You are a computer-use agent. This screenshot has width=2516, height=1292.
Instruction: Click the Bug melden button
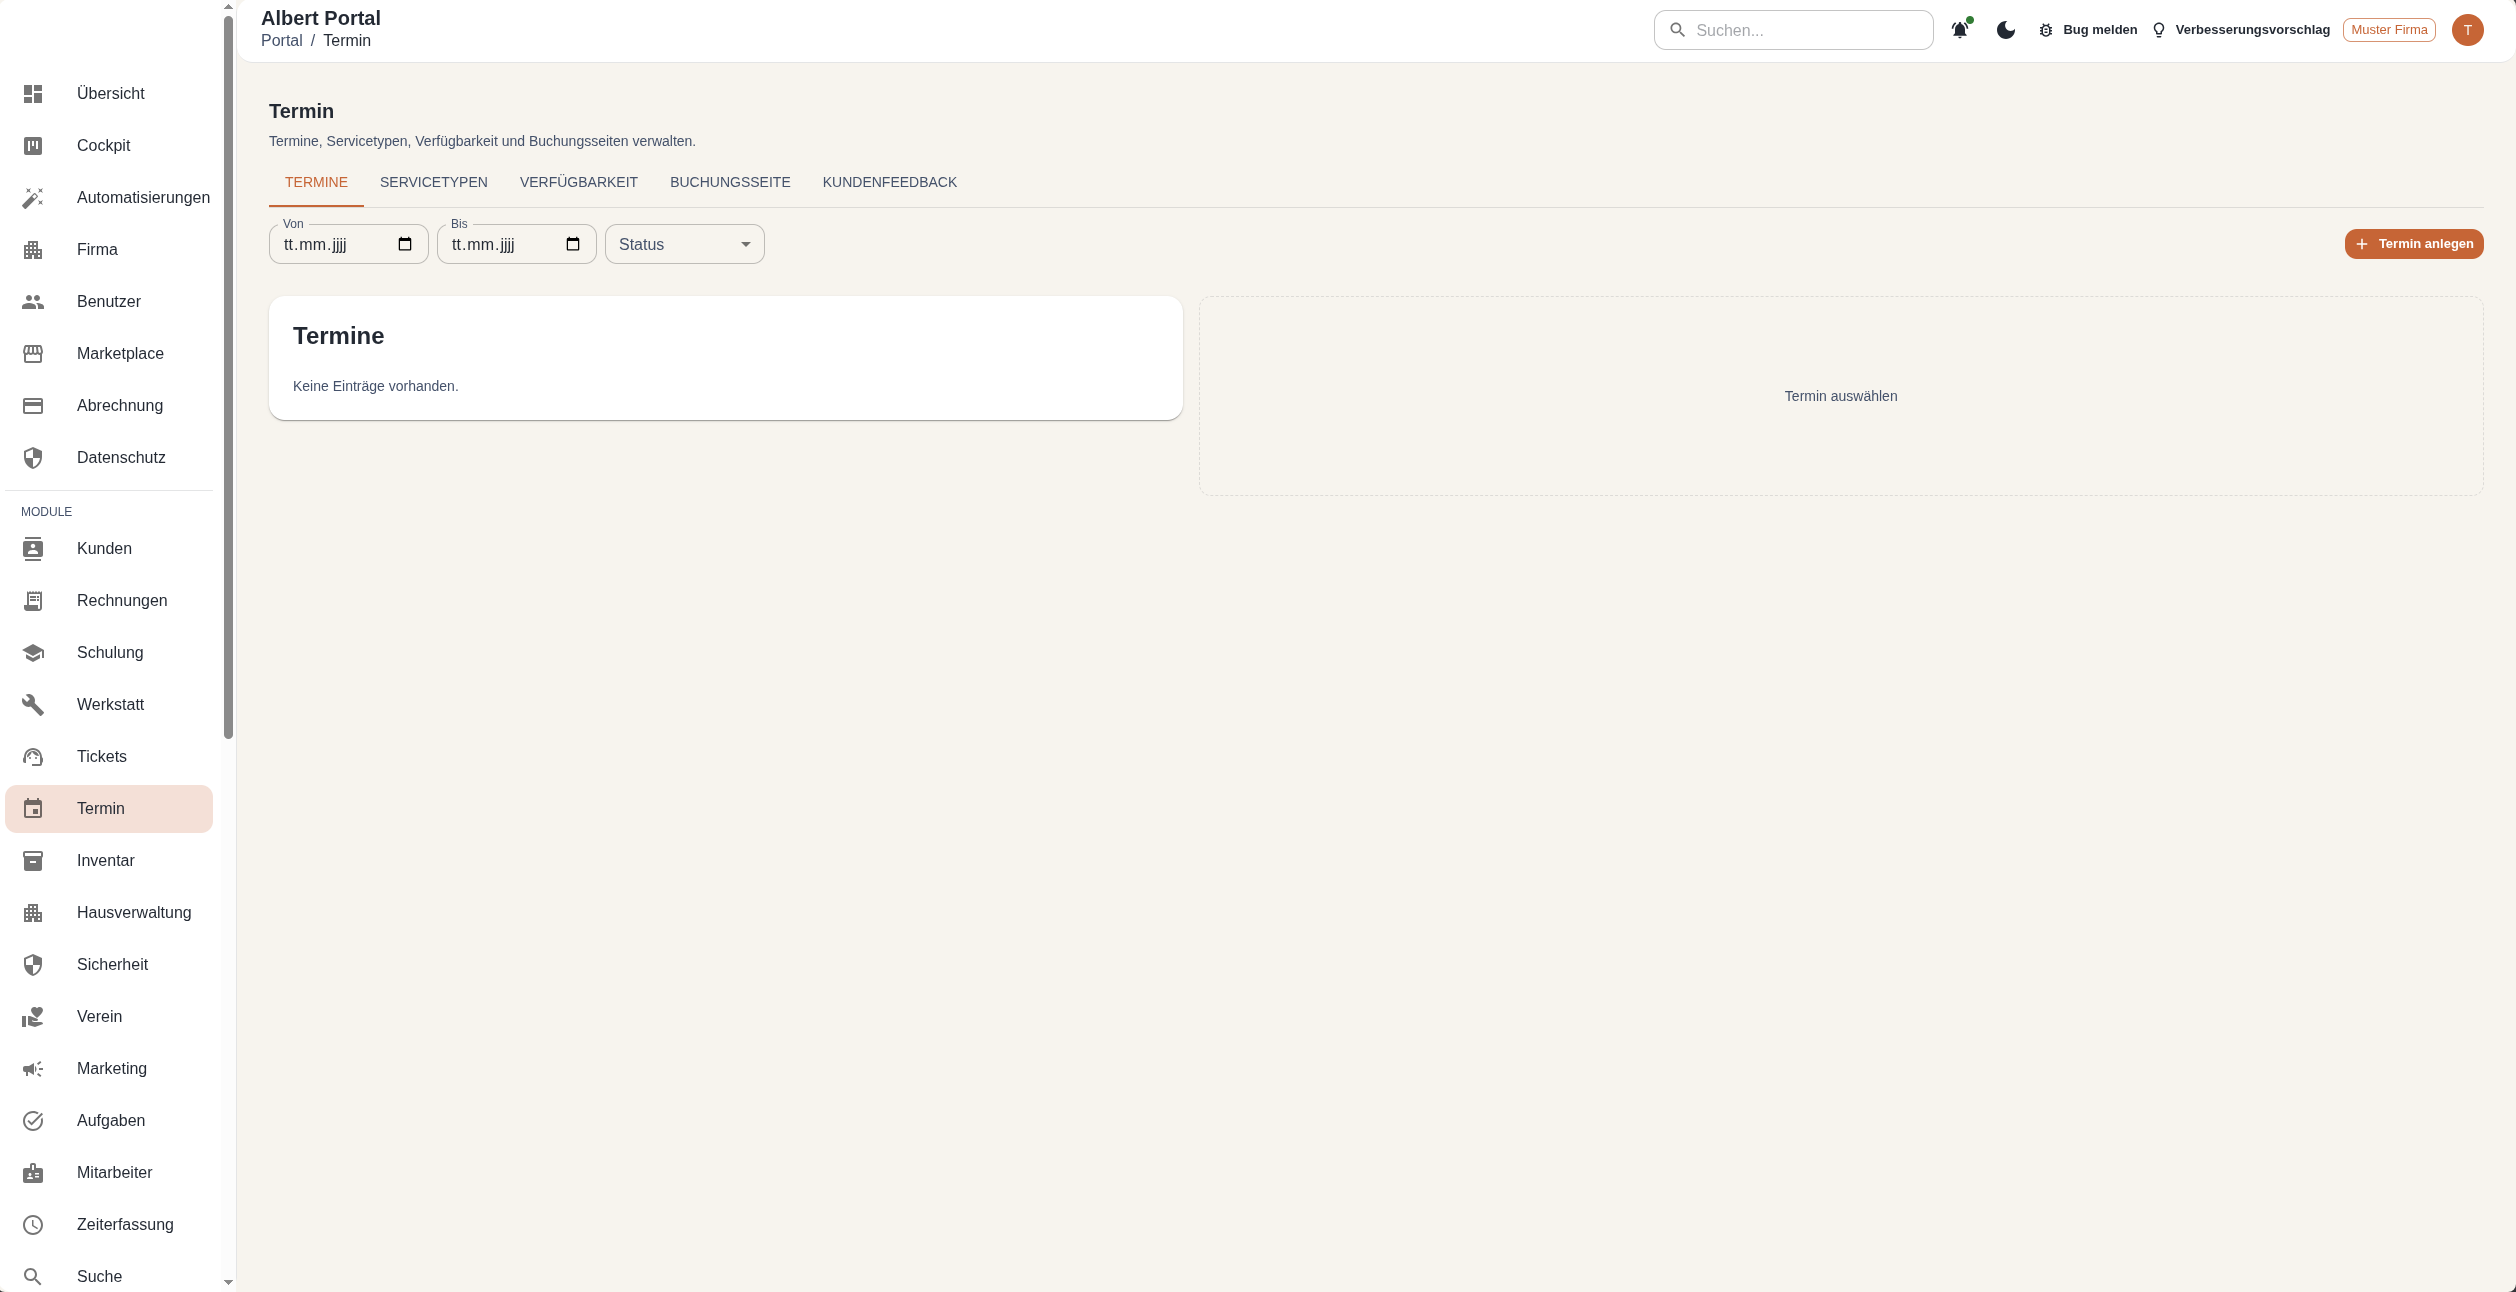point(2088,30)
